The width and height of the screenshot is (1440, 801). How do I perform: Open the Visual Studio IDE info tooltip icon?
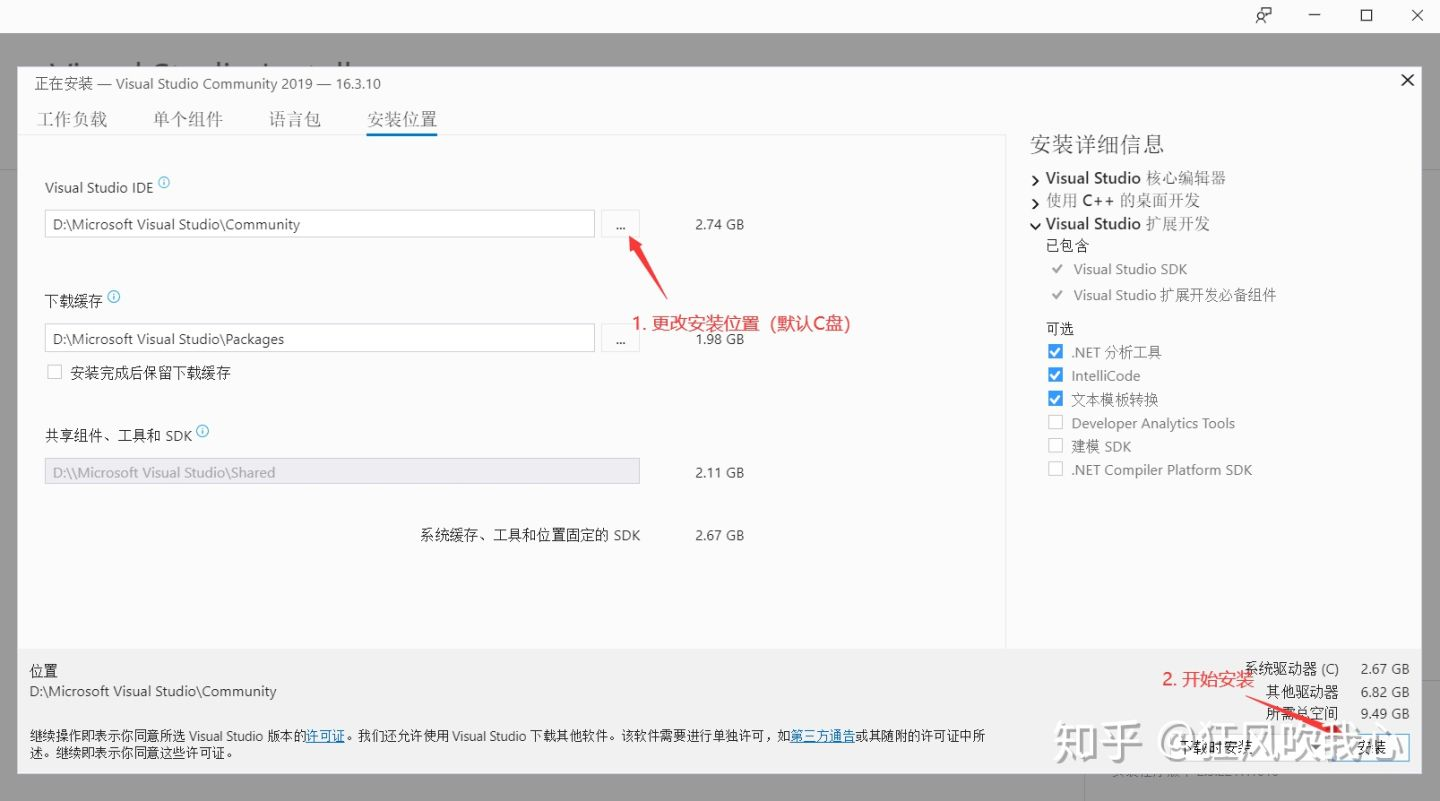coord(164,183)
